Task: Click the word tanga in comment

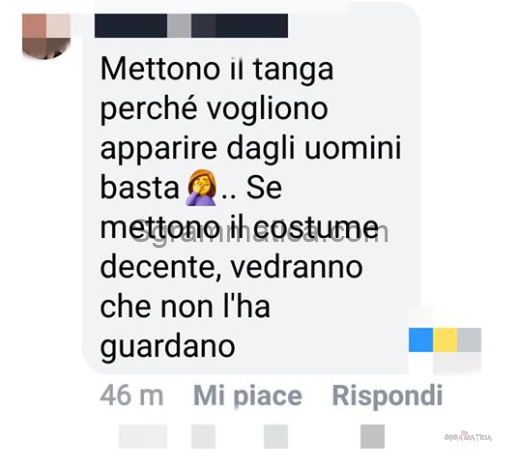Action: [x=293, y=69]
